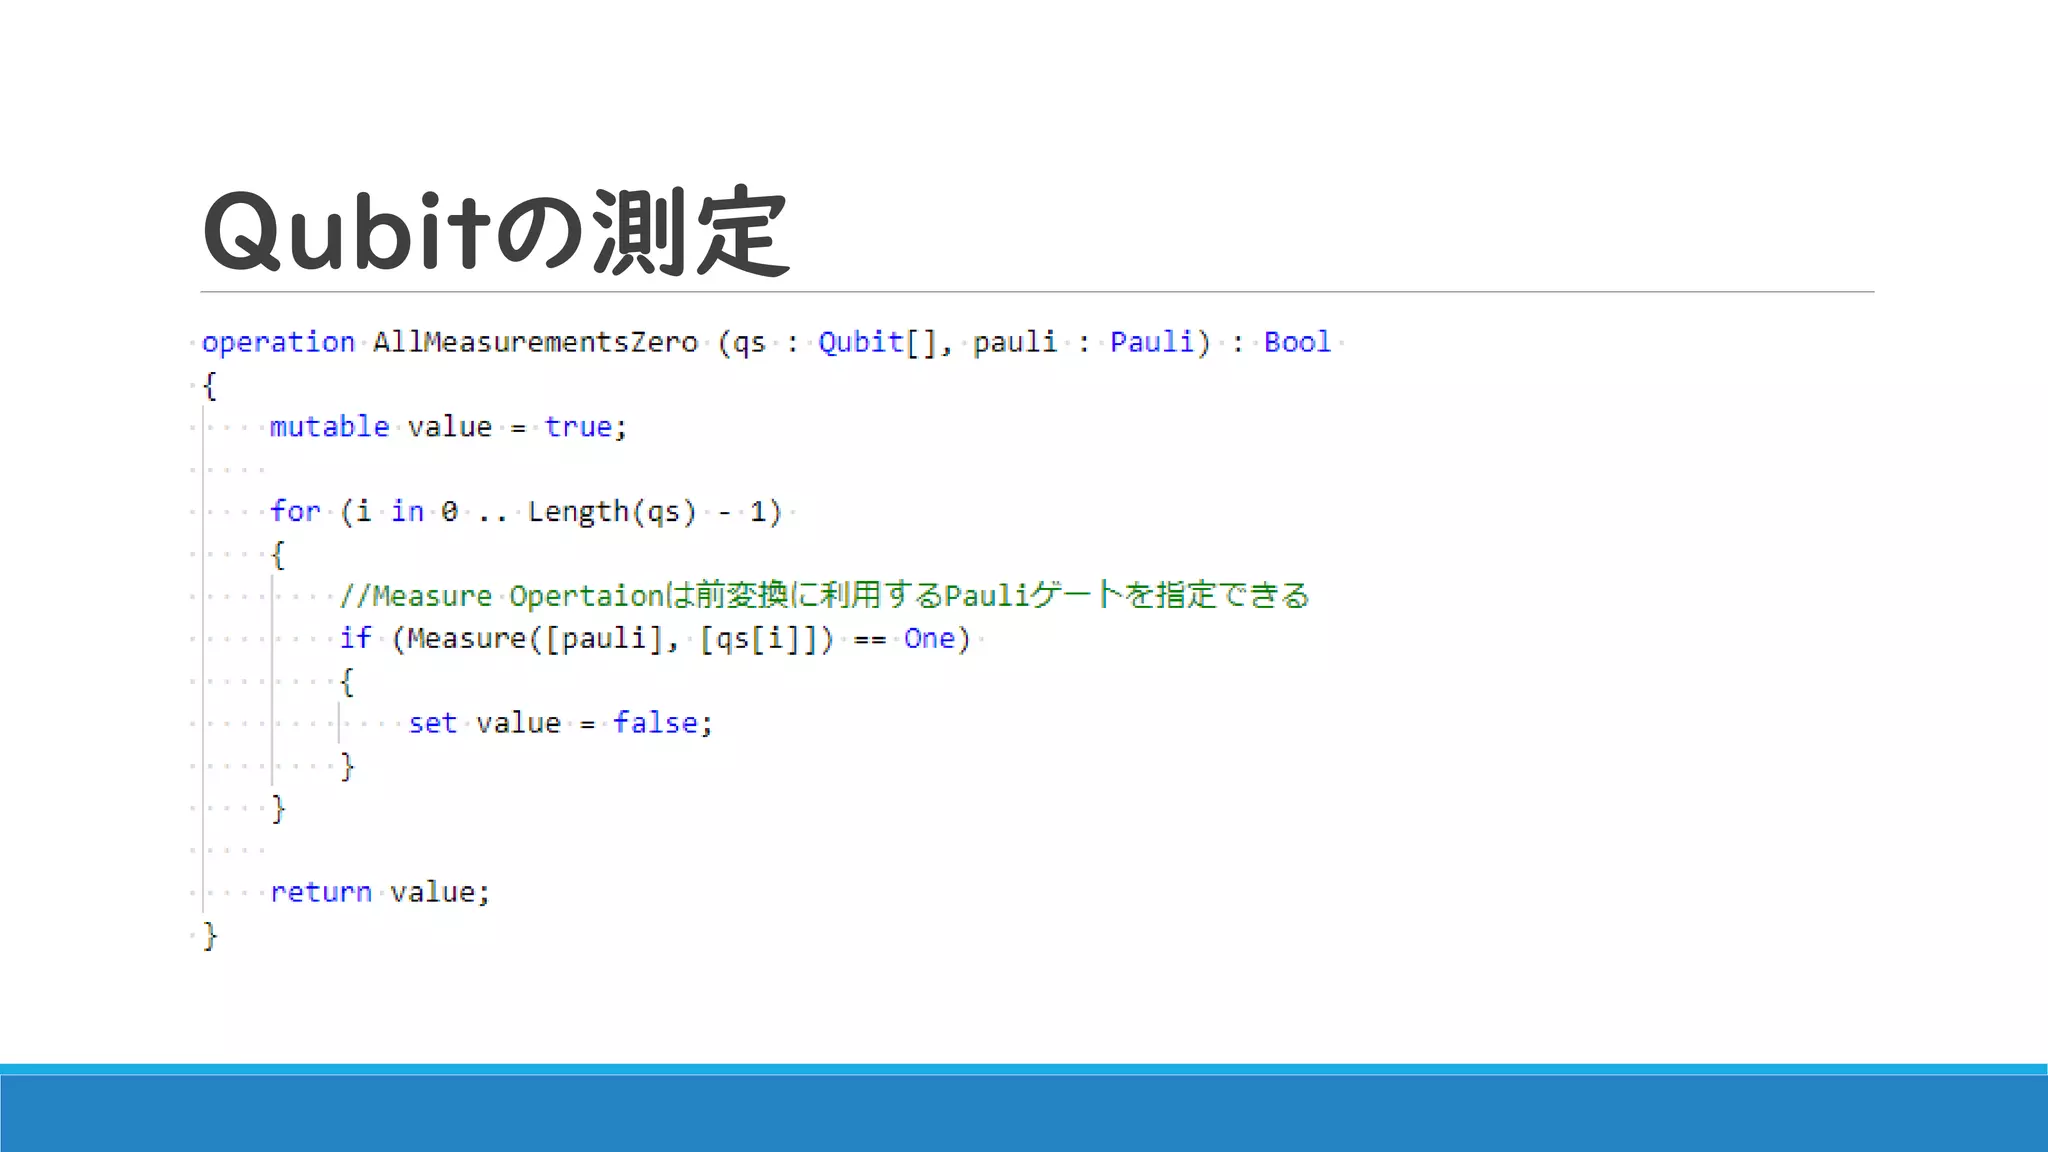2048x1152 pixels.
Task: Click the "Length(qs)" call
Action: coord(611,512)
